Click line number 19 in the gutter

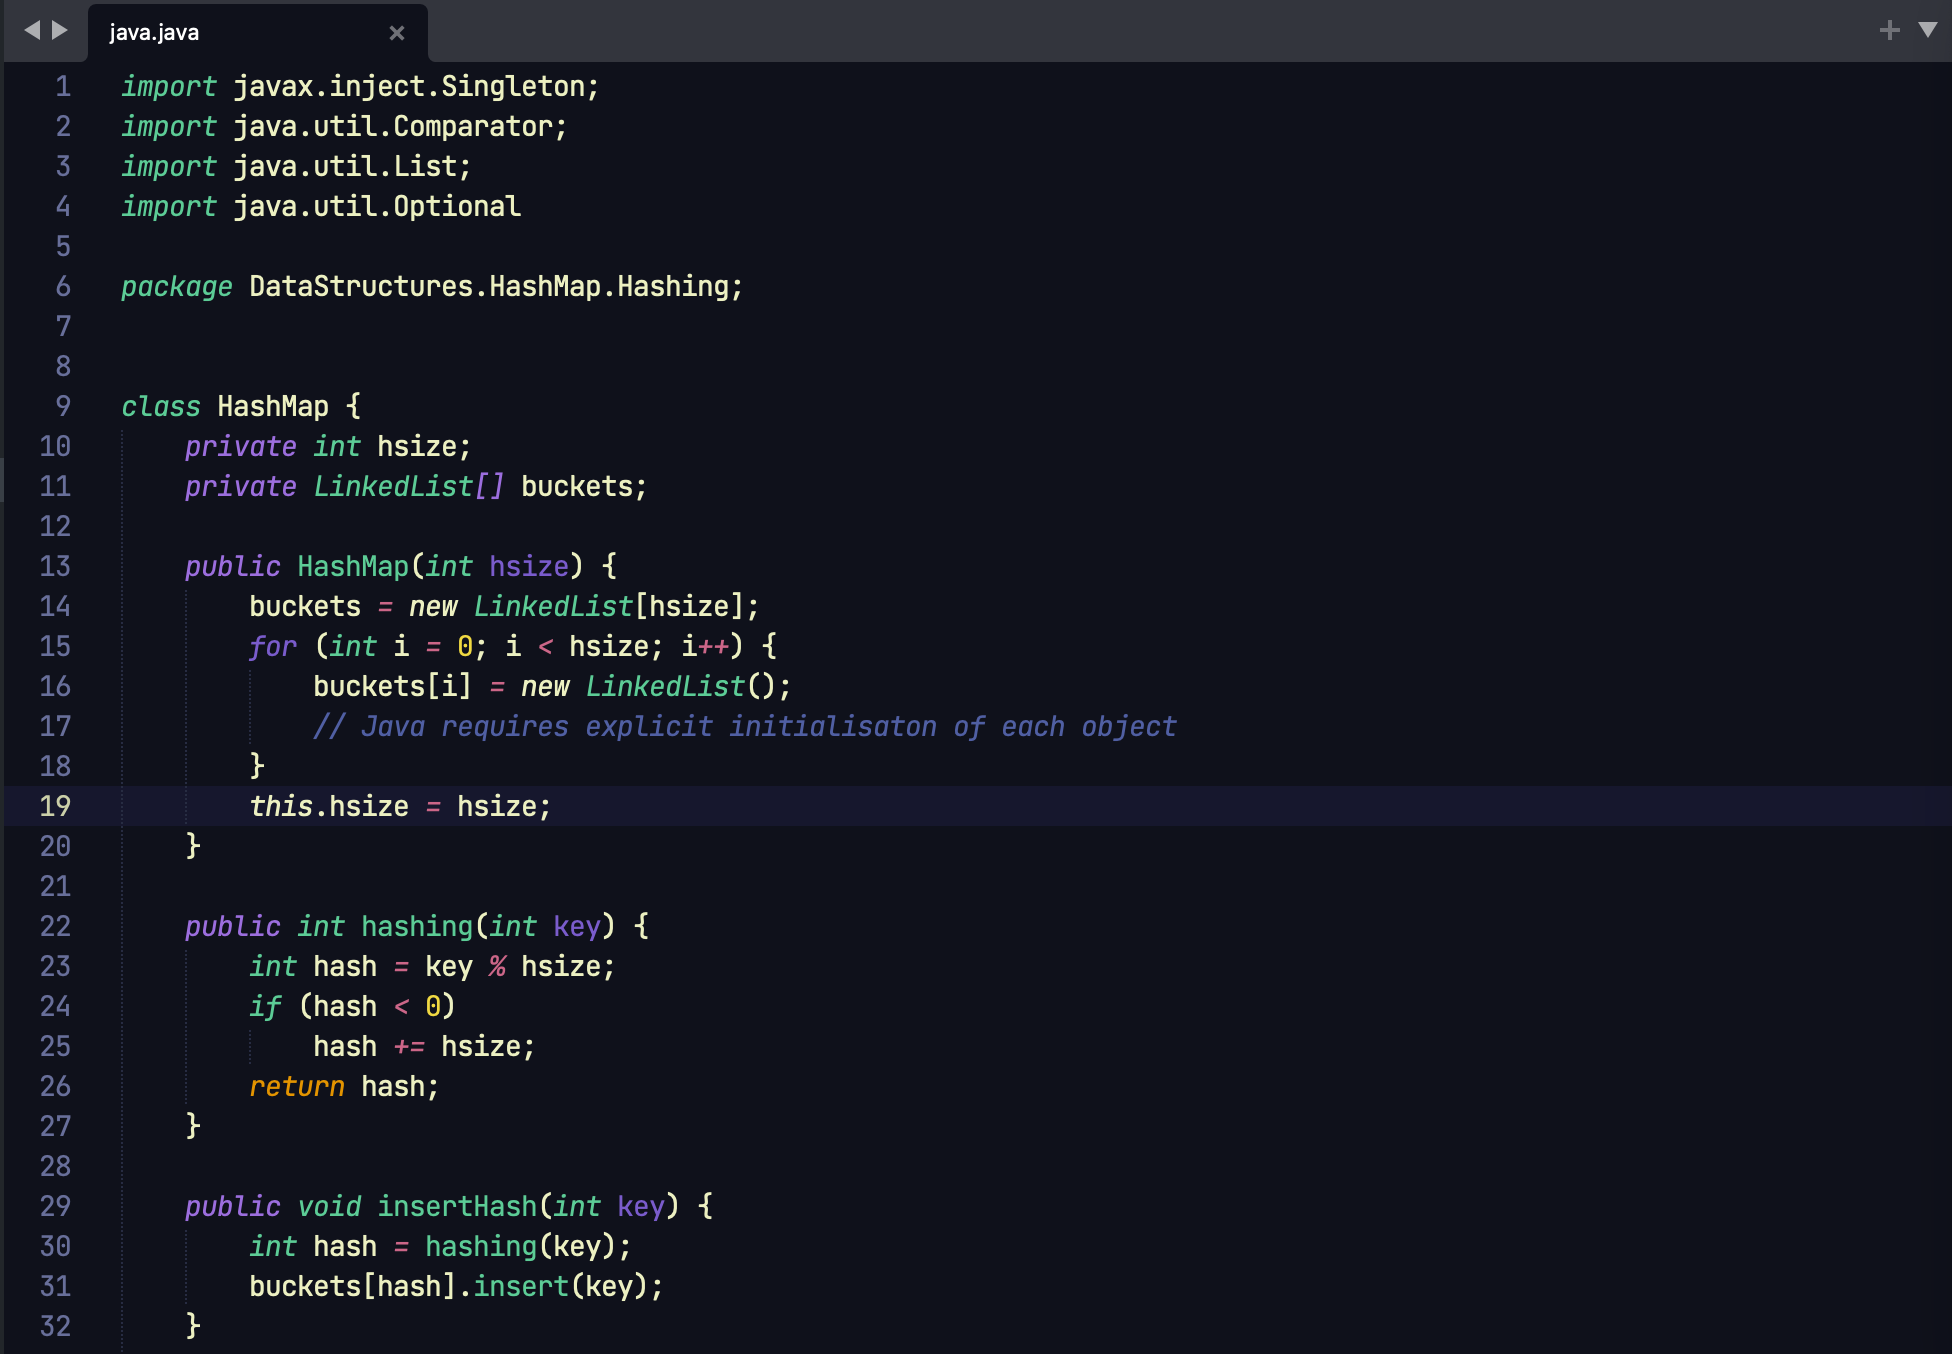click(55, 806)
